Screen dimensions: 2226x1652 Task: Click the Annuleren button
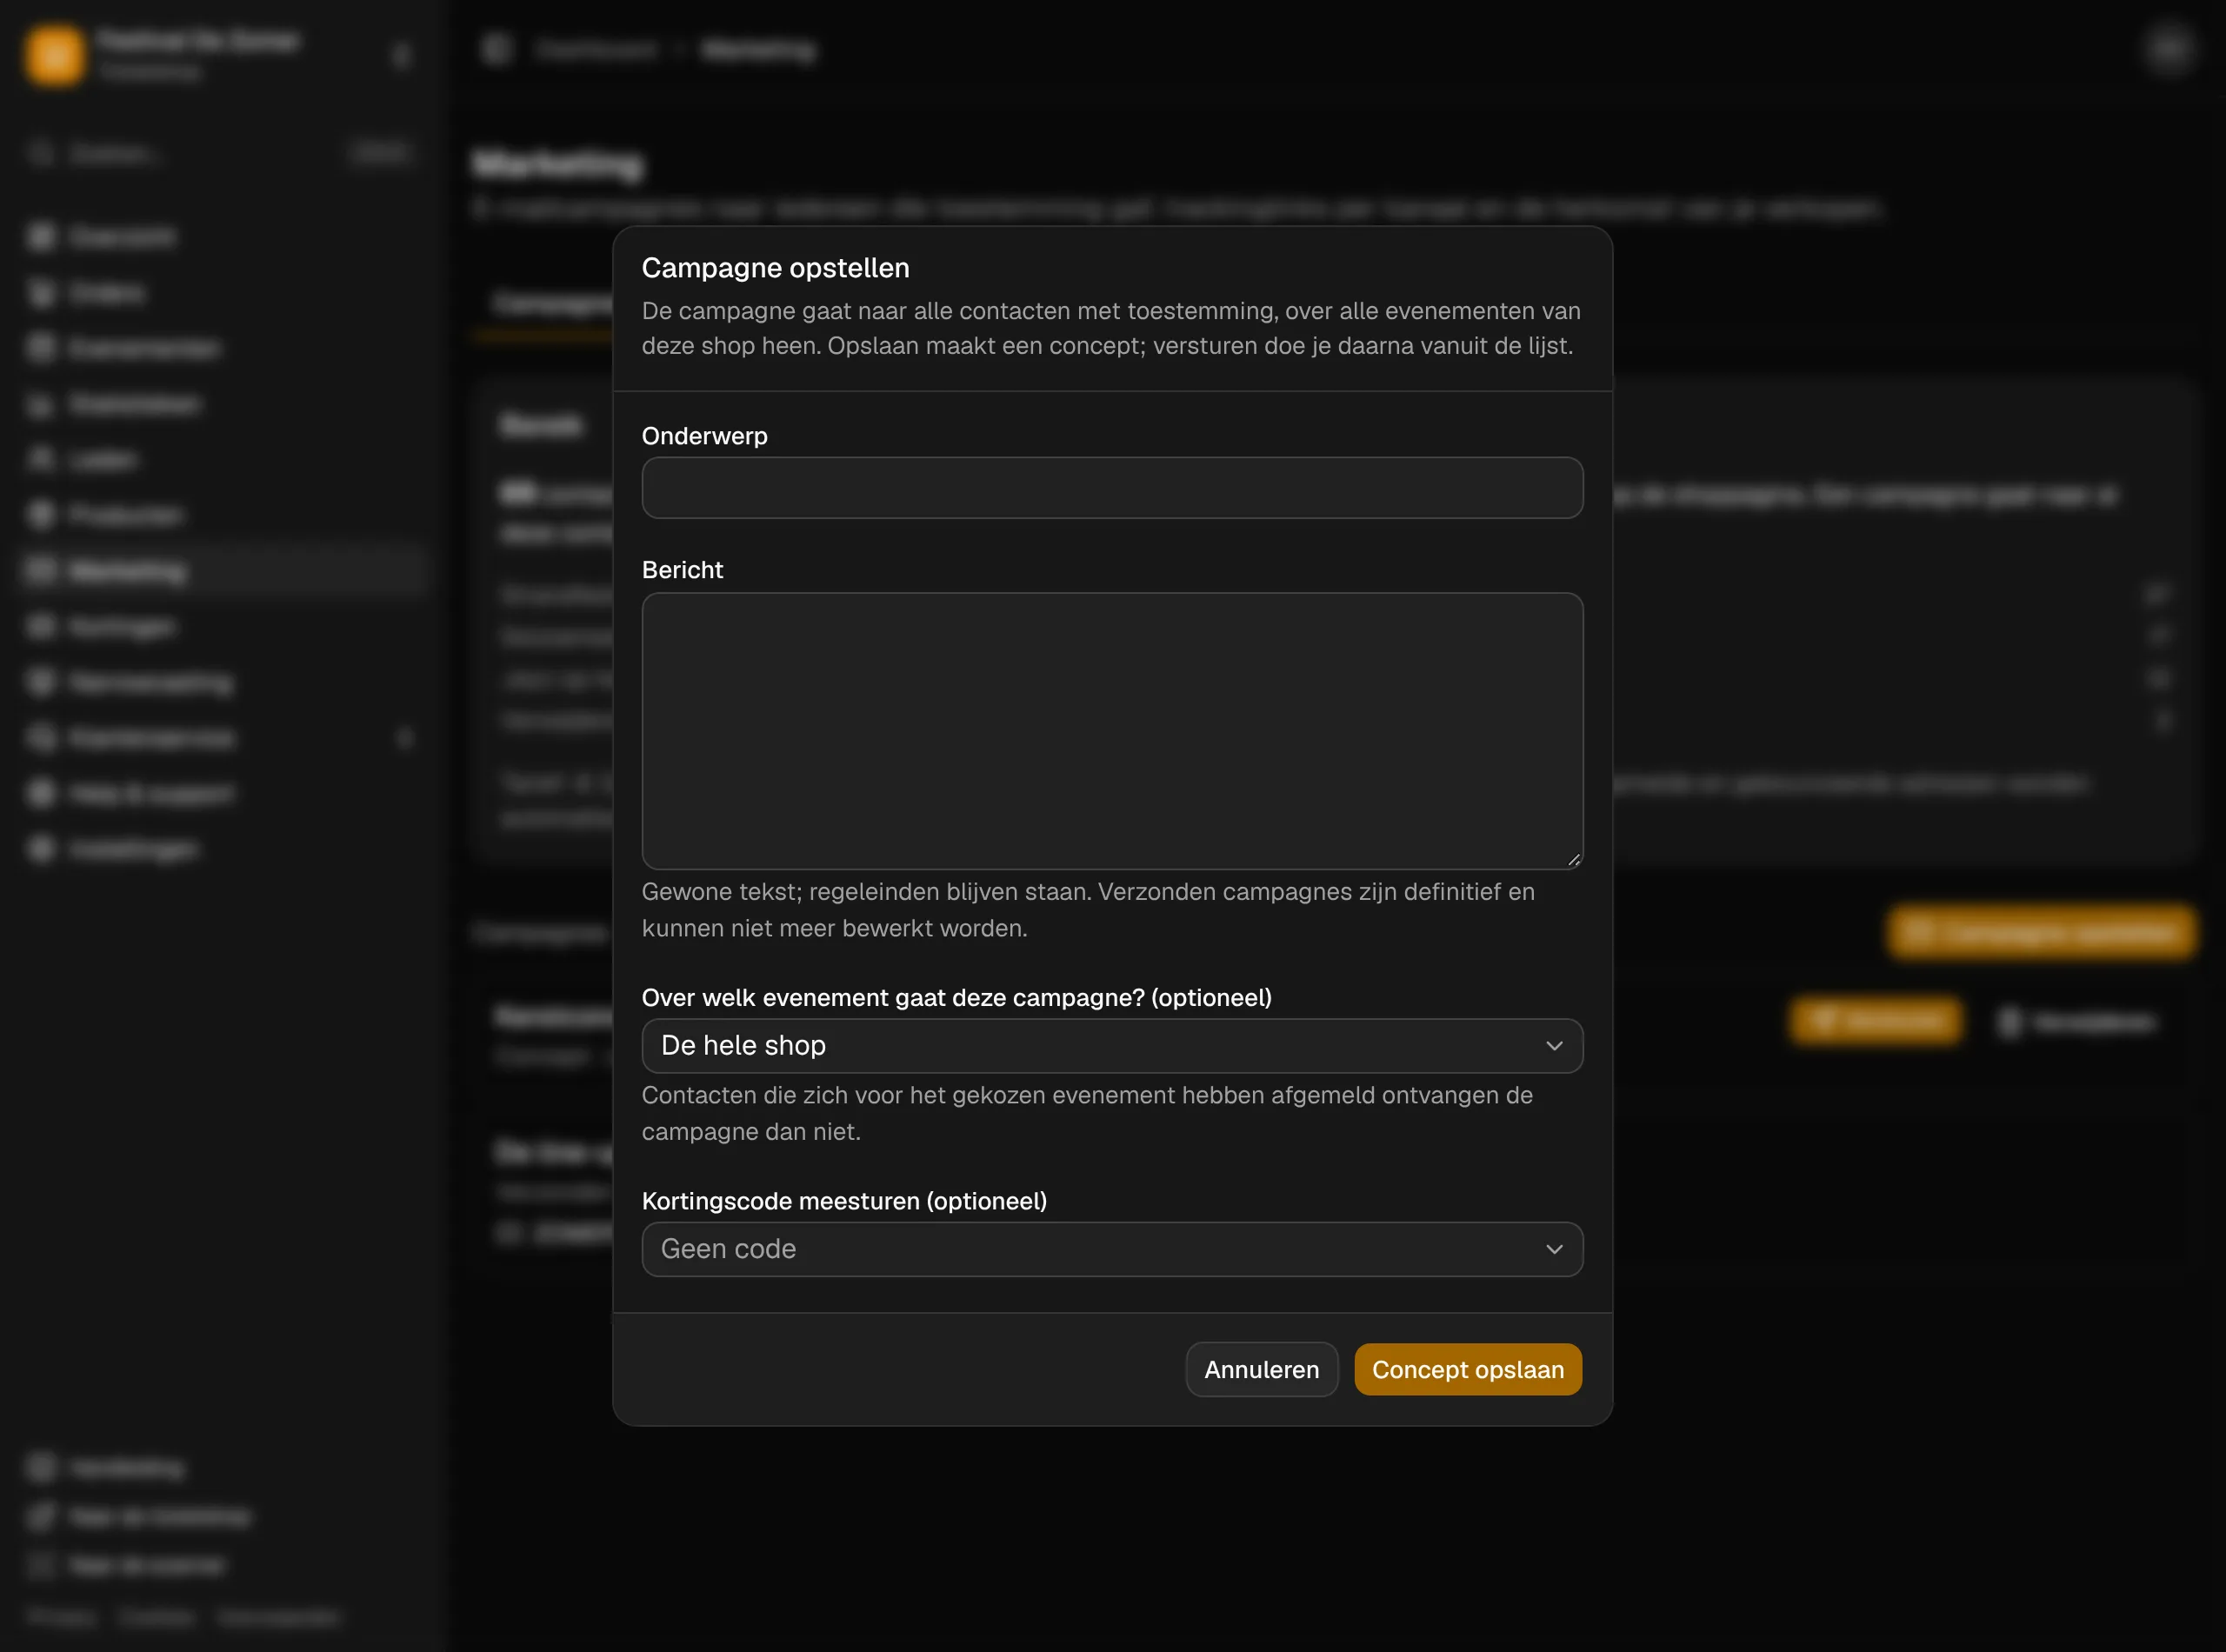[1261, 1369]
